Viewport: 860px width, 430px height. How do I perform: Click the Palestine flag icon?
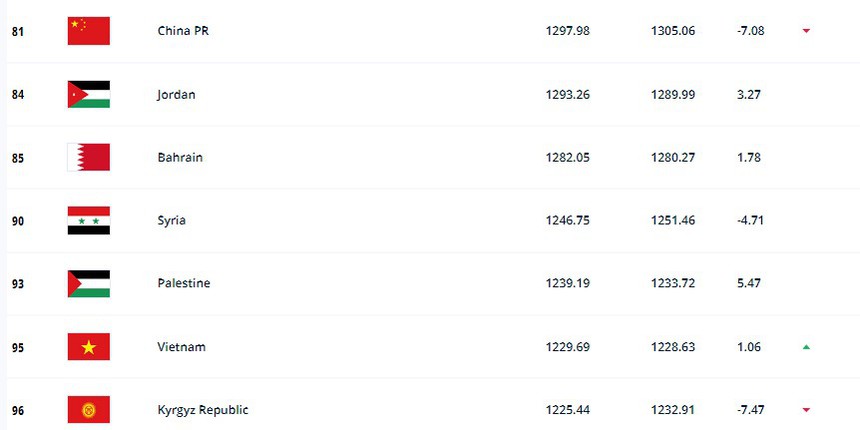[x=88, y=283]
